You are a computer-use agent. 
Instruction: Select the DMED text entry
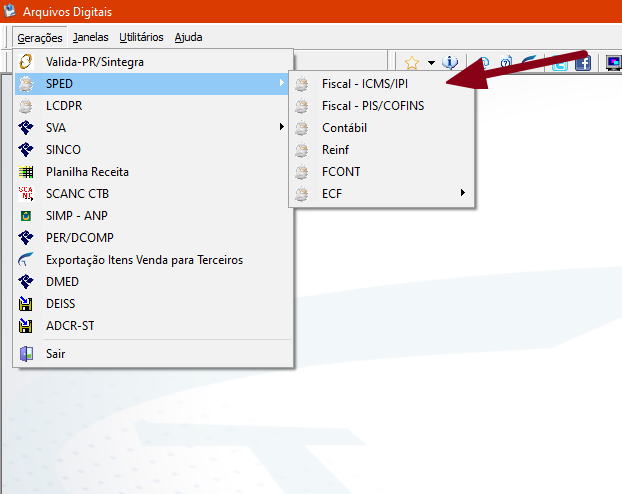point(62,282)
